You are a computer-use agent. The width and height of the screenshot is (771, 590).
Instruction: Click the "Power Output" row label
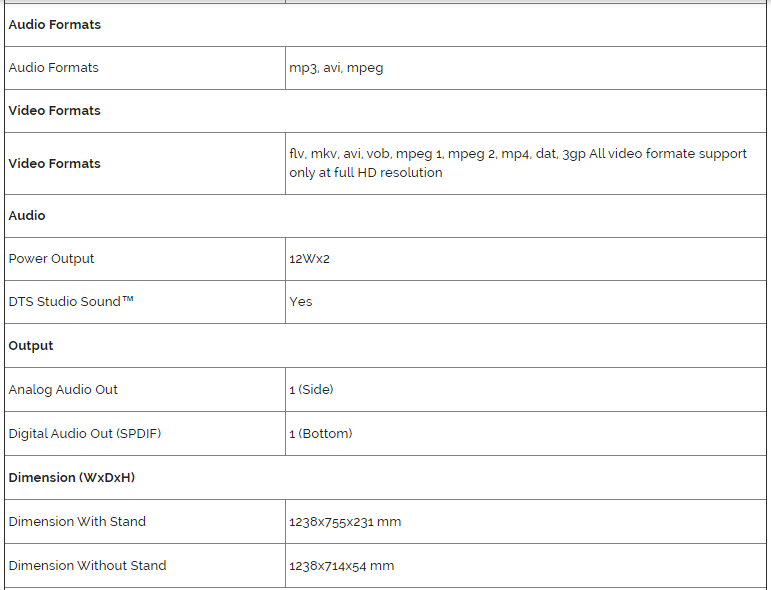(x=51, y=259)
